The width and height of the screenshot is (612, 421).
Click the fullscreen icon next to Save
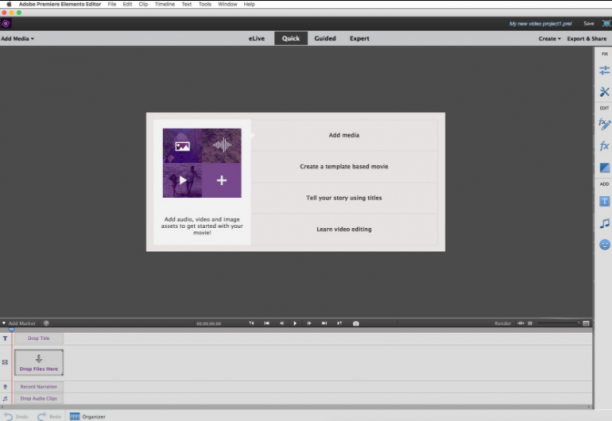[x=606, y=23]
